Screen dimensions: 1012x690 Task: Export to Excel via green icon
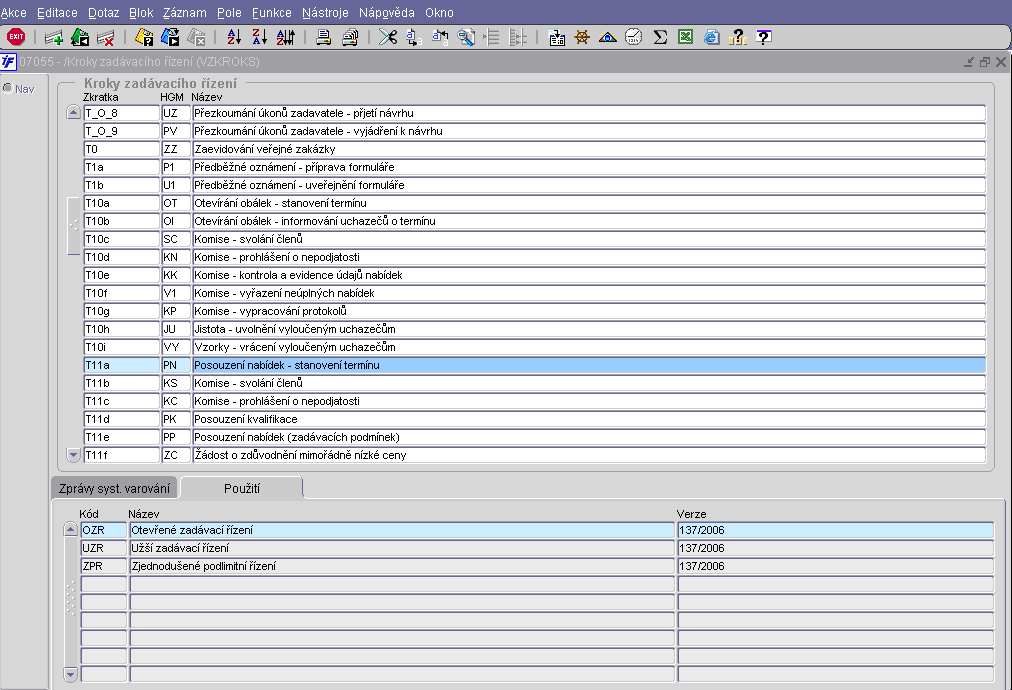(x=685, y=37)
